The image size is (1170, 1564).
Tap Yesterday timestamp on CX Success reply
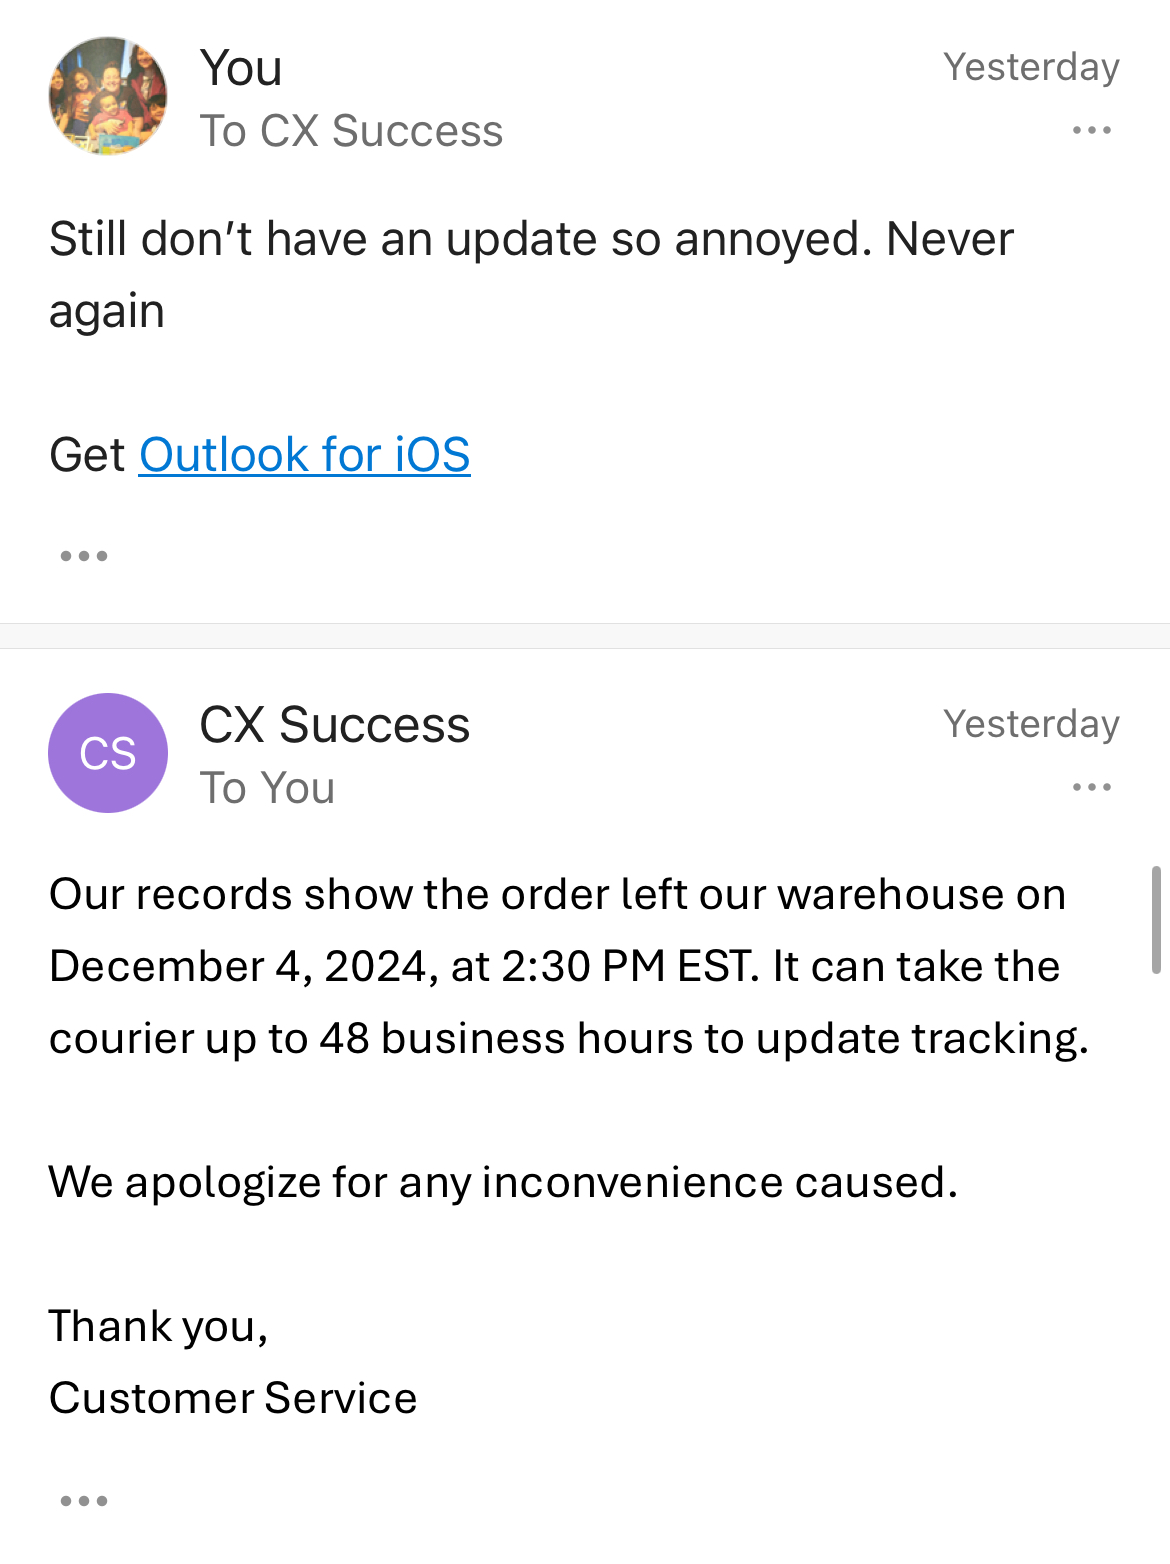click(1031, 724)
